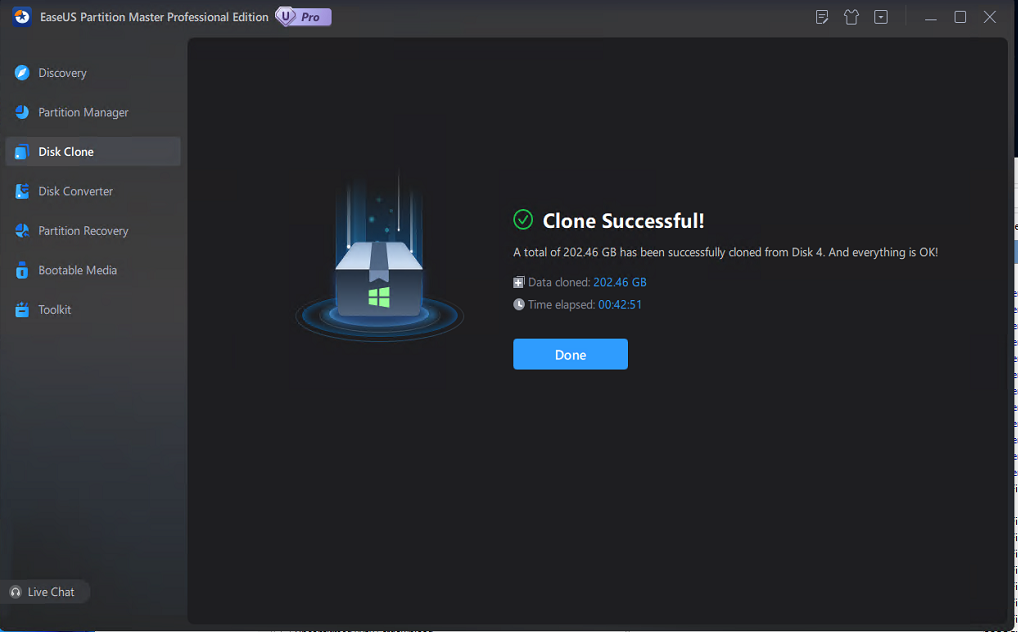Click the green success checkmark icon
The width and height of the screenshot is (1018, 632).
[x=523, y=220]
